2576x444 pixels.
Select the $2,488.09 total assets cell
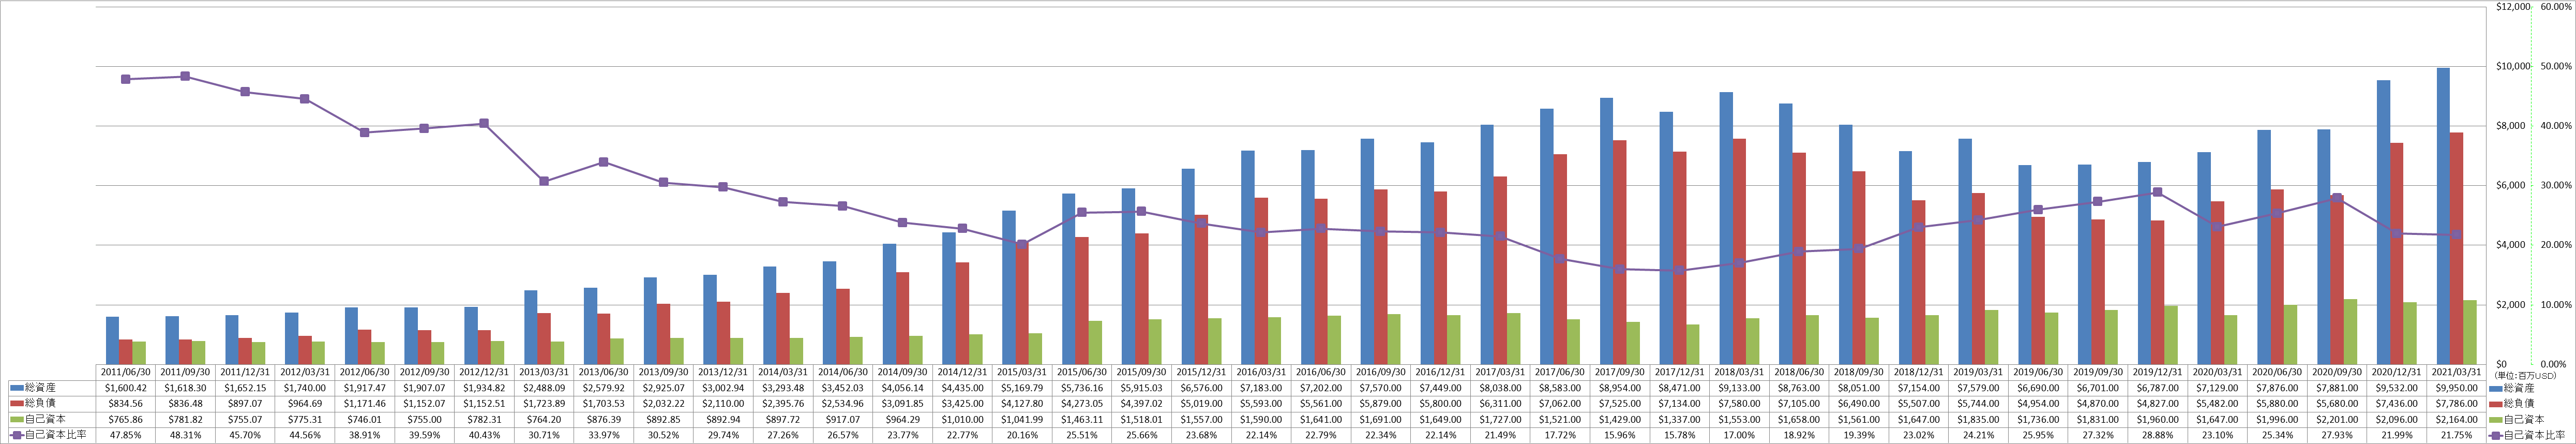point(544,387)
